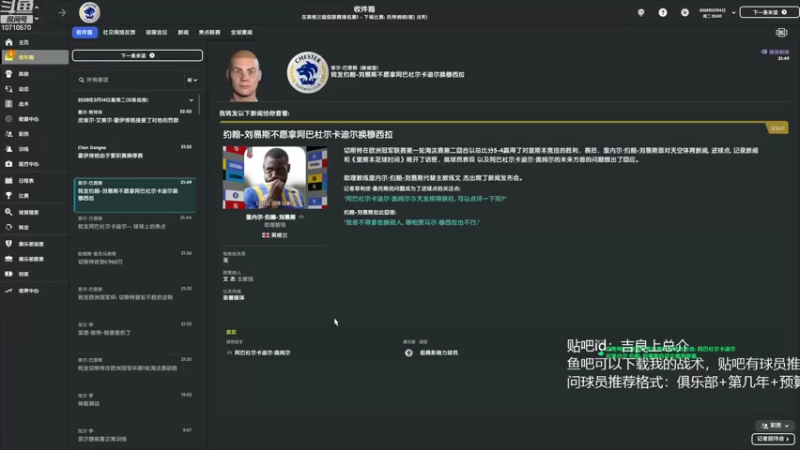
Task: Open the 日程表 schedule calendar icon
Action: [x=9, y=181]
